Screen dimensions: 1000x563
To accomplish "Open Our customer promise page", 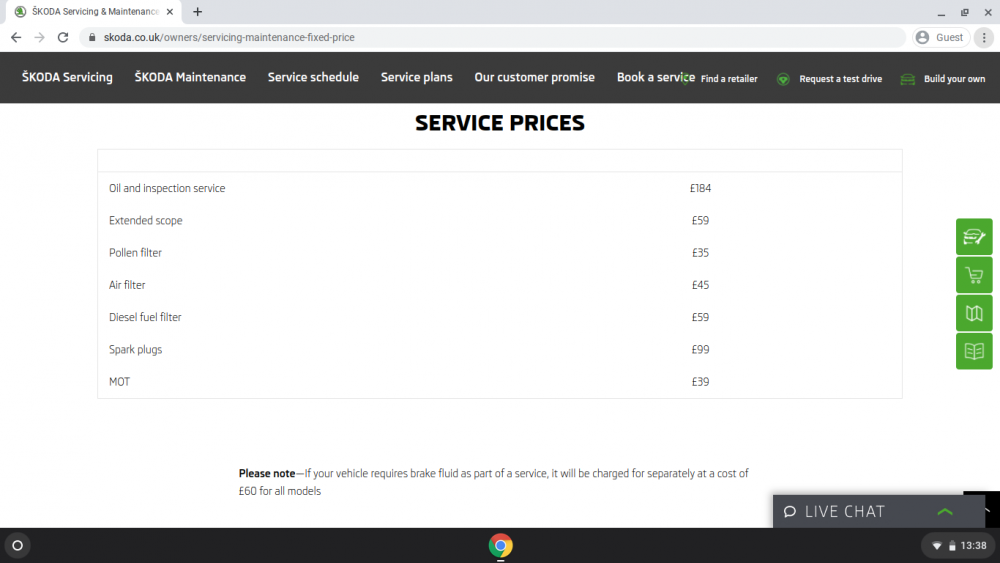I will pos(534,77).
